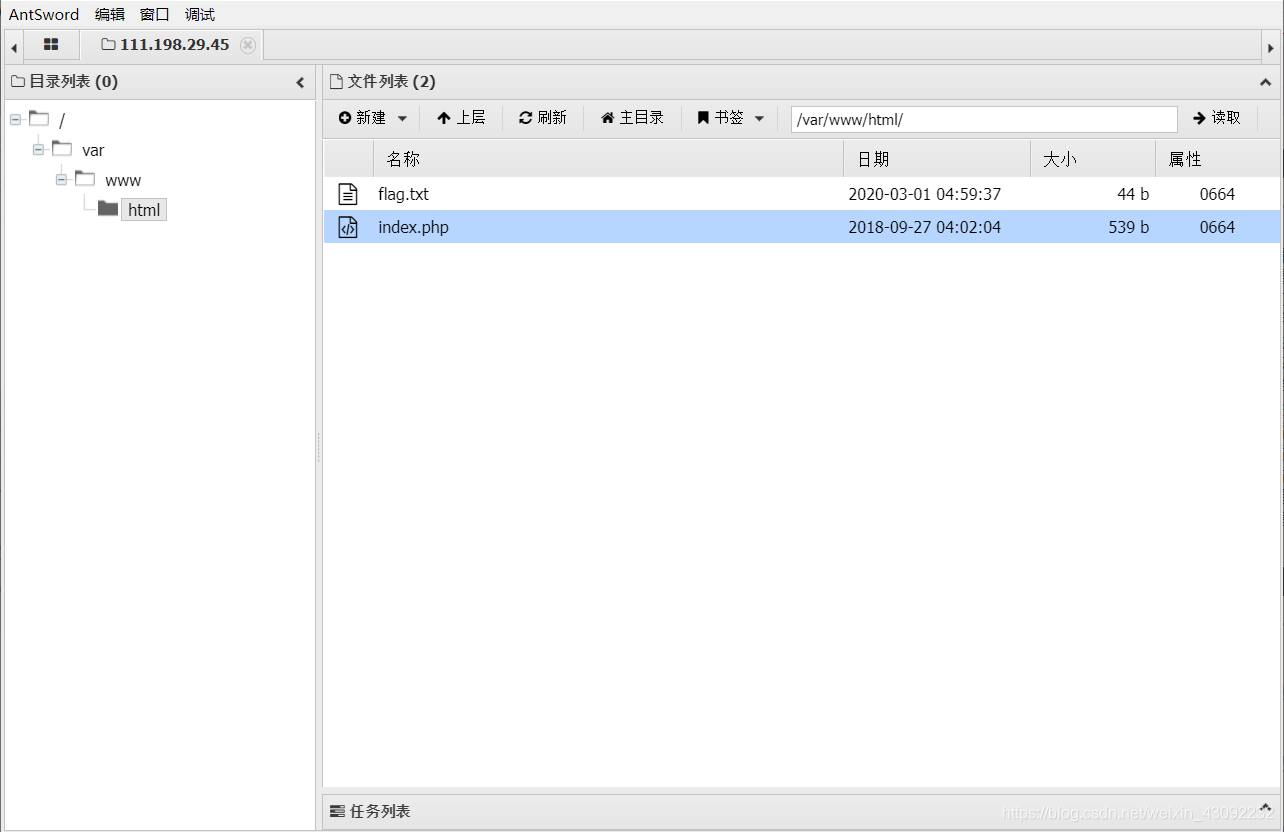Select the 111.198.29.45 tab
Viewport: 1284px width, 832px height.
(x=174, y=45)
